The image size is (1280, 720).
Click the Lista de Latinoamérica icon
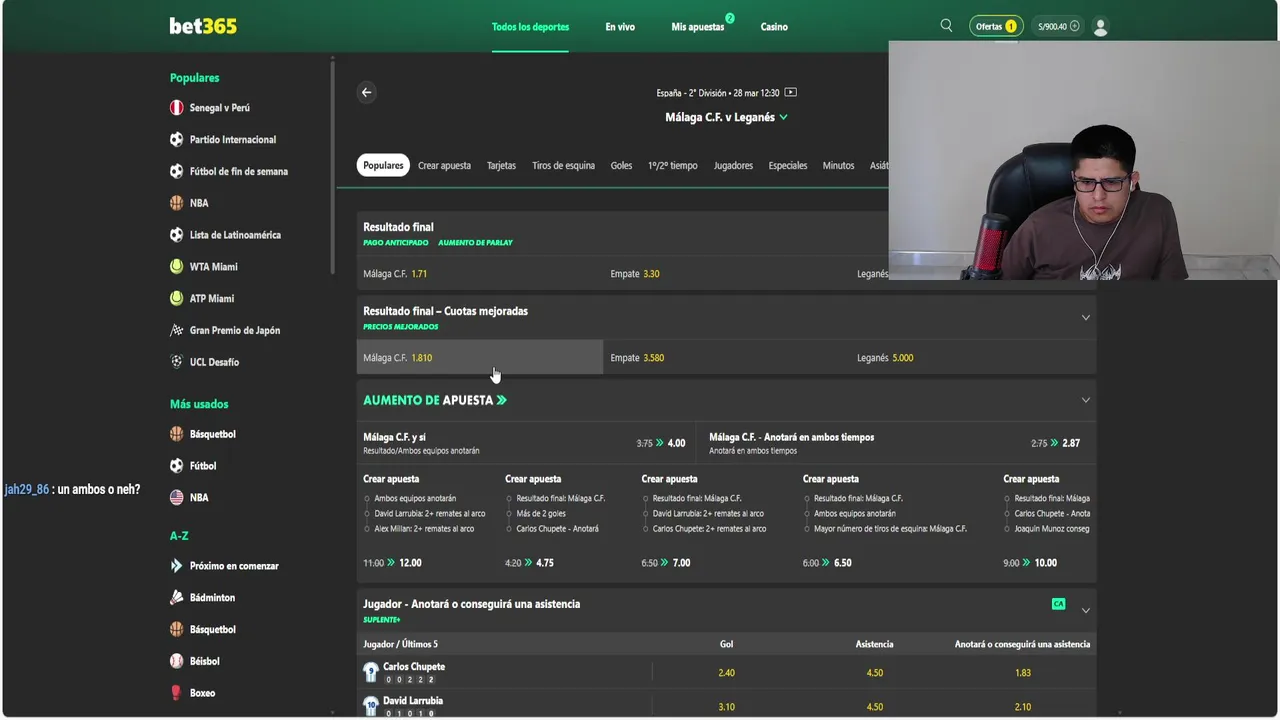176,235
